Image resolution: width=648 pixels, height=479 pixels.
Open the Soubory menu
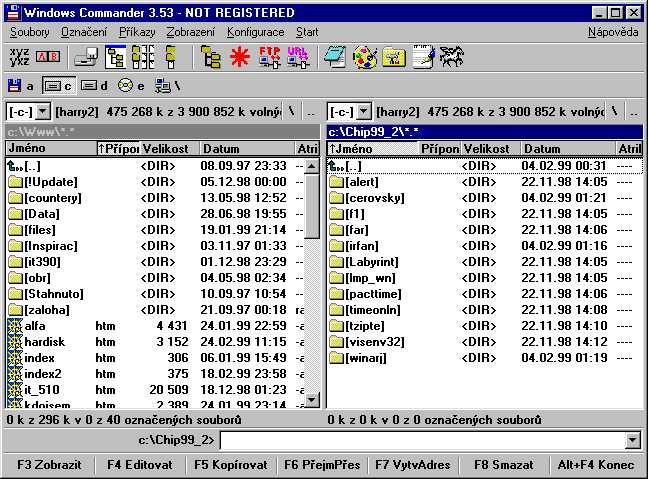pos(29,32)
